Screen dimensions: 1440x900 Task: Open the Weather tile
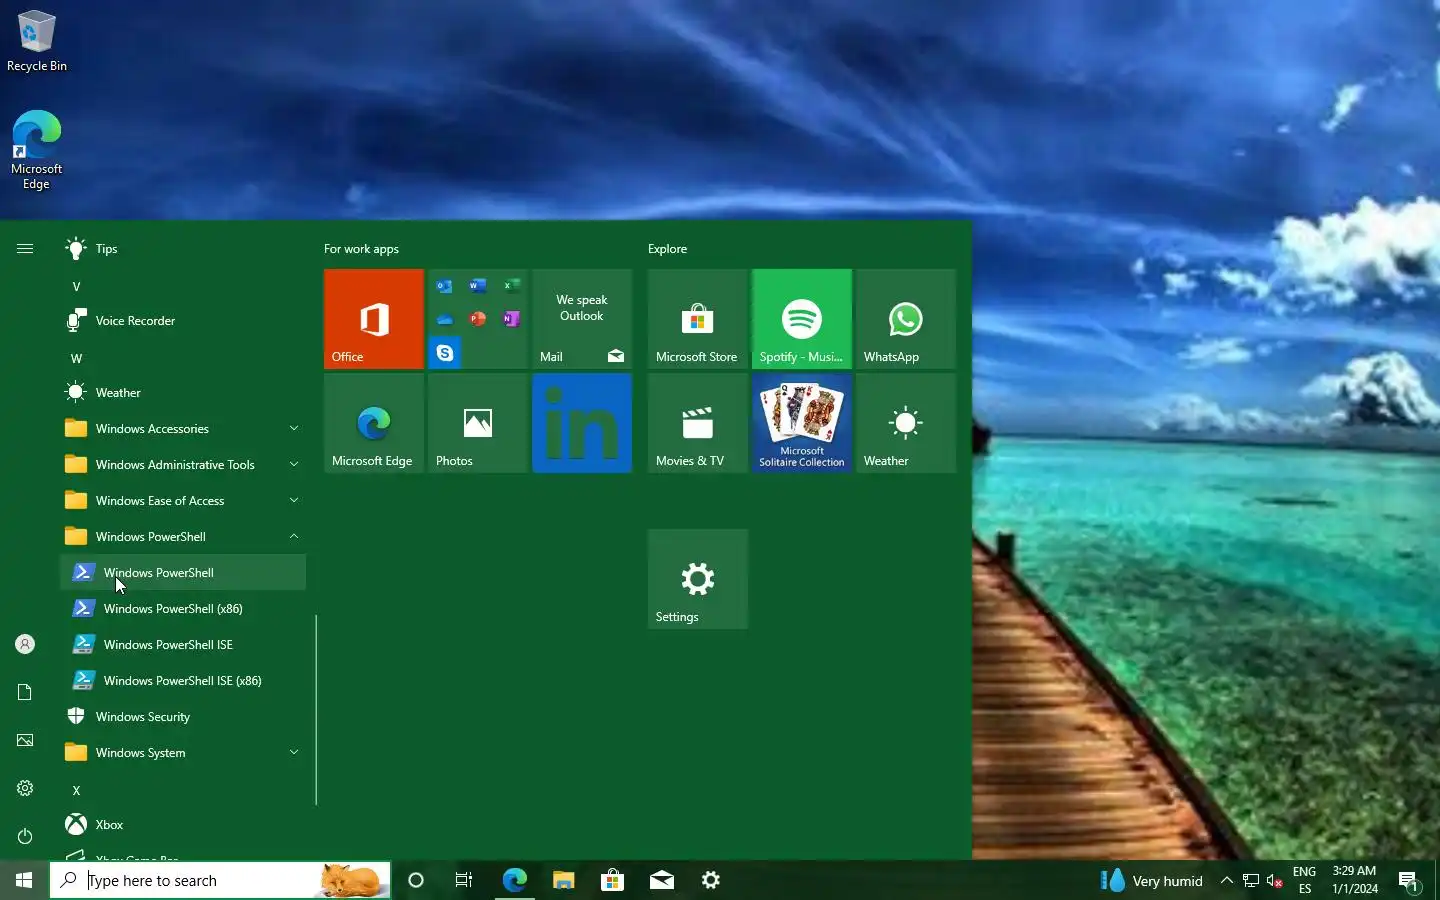(x=906, y=423)
